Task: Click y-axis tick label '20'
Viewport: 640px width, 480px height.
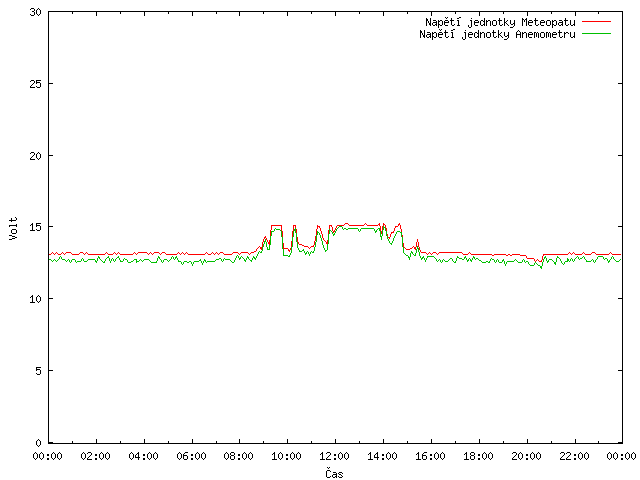Action: pyautogui.click(x=36, y=156)
